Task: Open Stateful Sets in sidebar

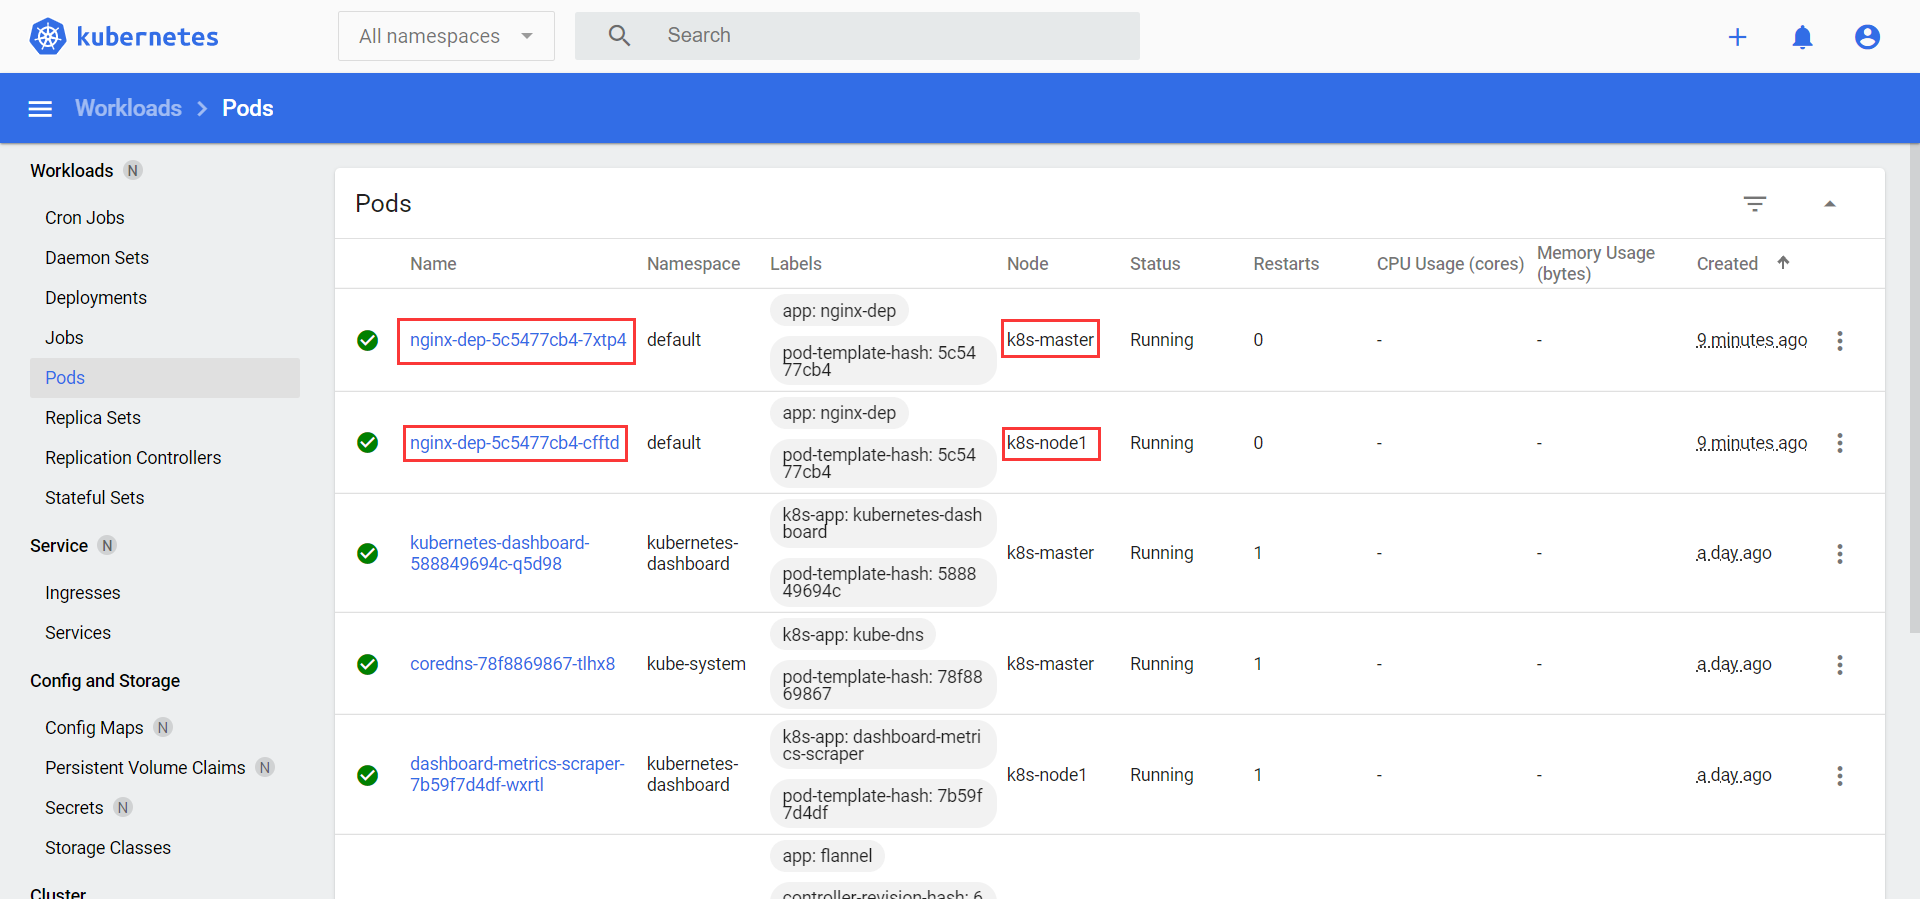Action: (95, 498)
